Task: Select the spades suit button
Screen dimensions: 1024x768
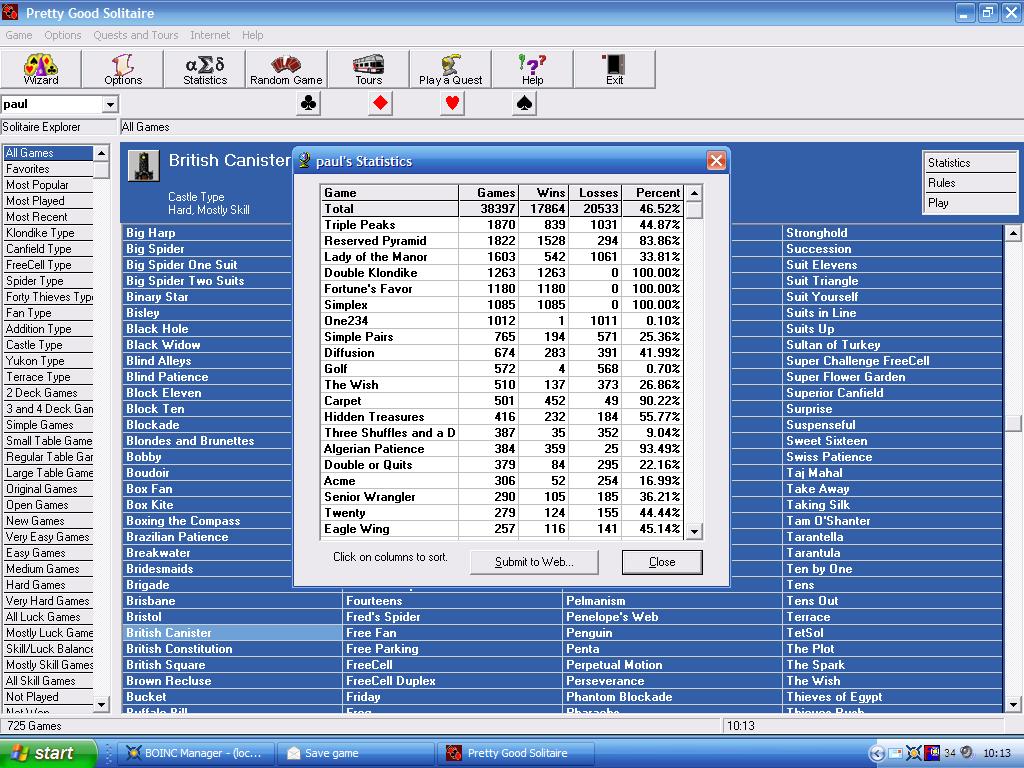Action: (524, 103)
